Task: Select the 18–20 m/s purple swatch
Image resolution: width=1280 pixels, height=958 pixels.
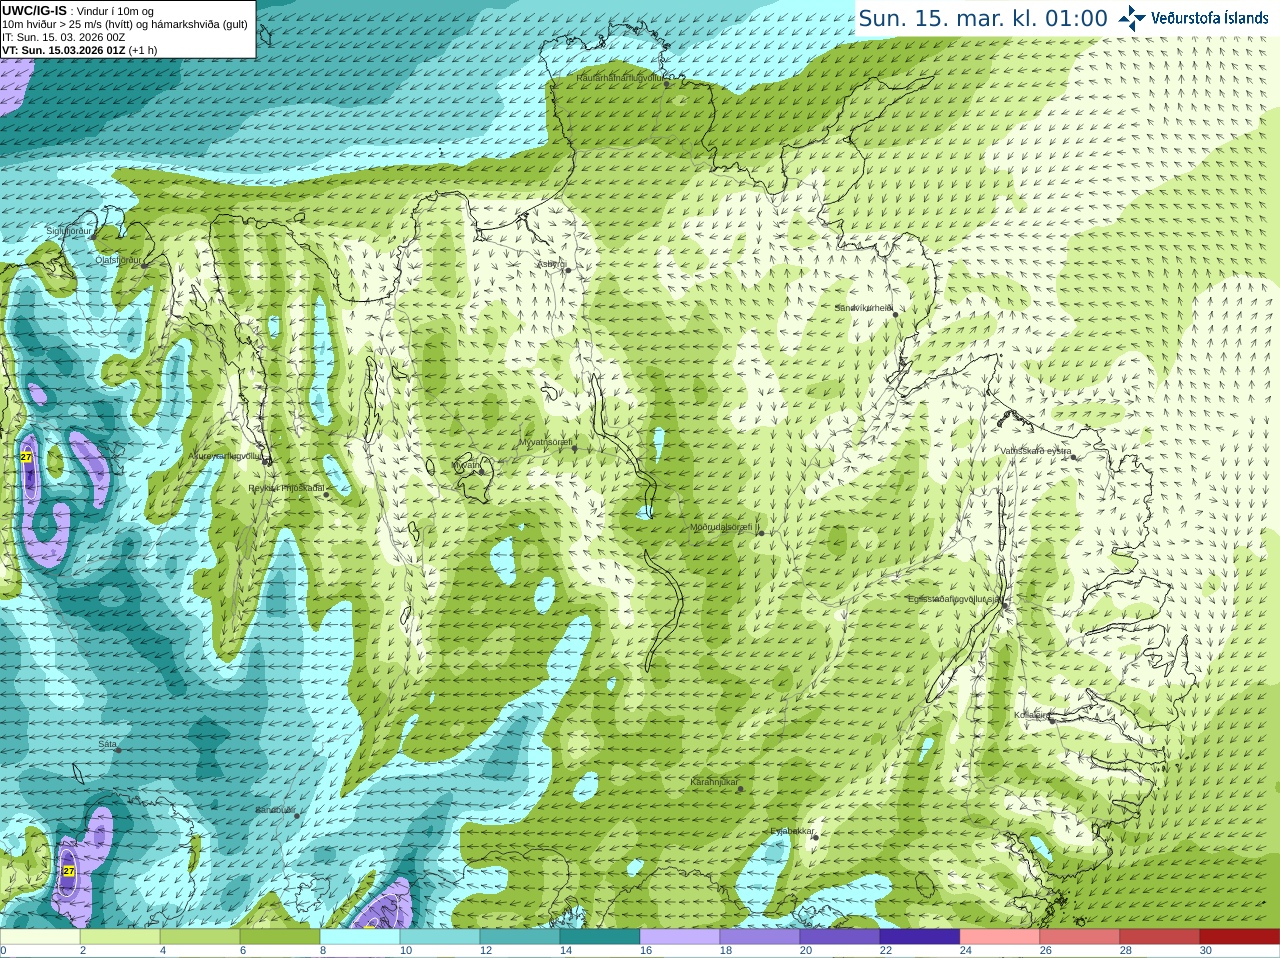Action: (760, 937)
